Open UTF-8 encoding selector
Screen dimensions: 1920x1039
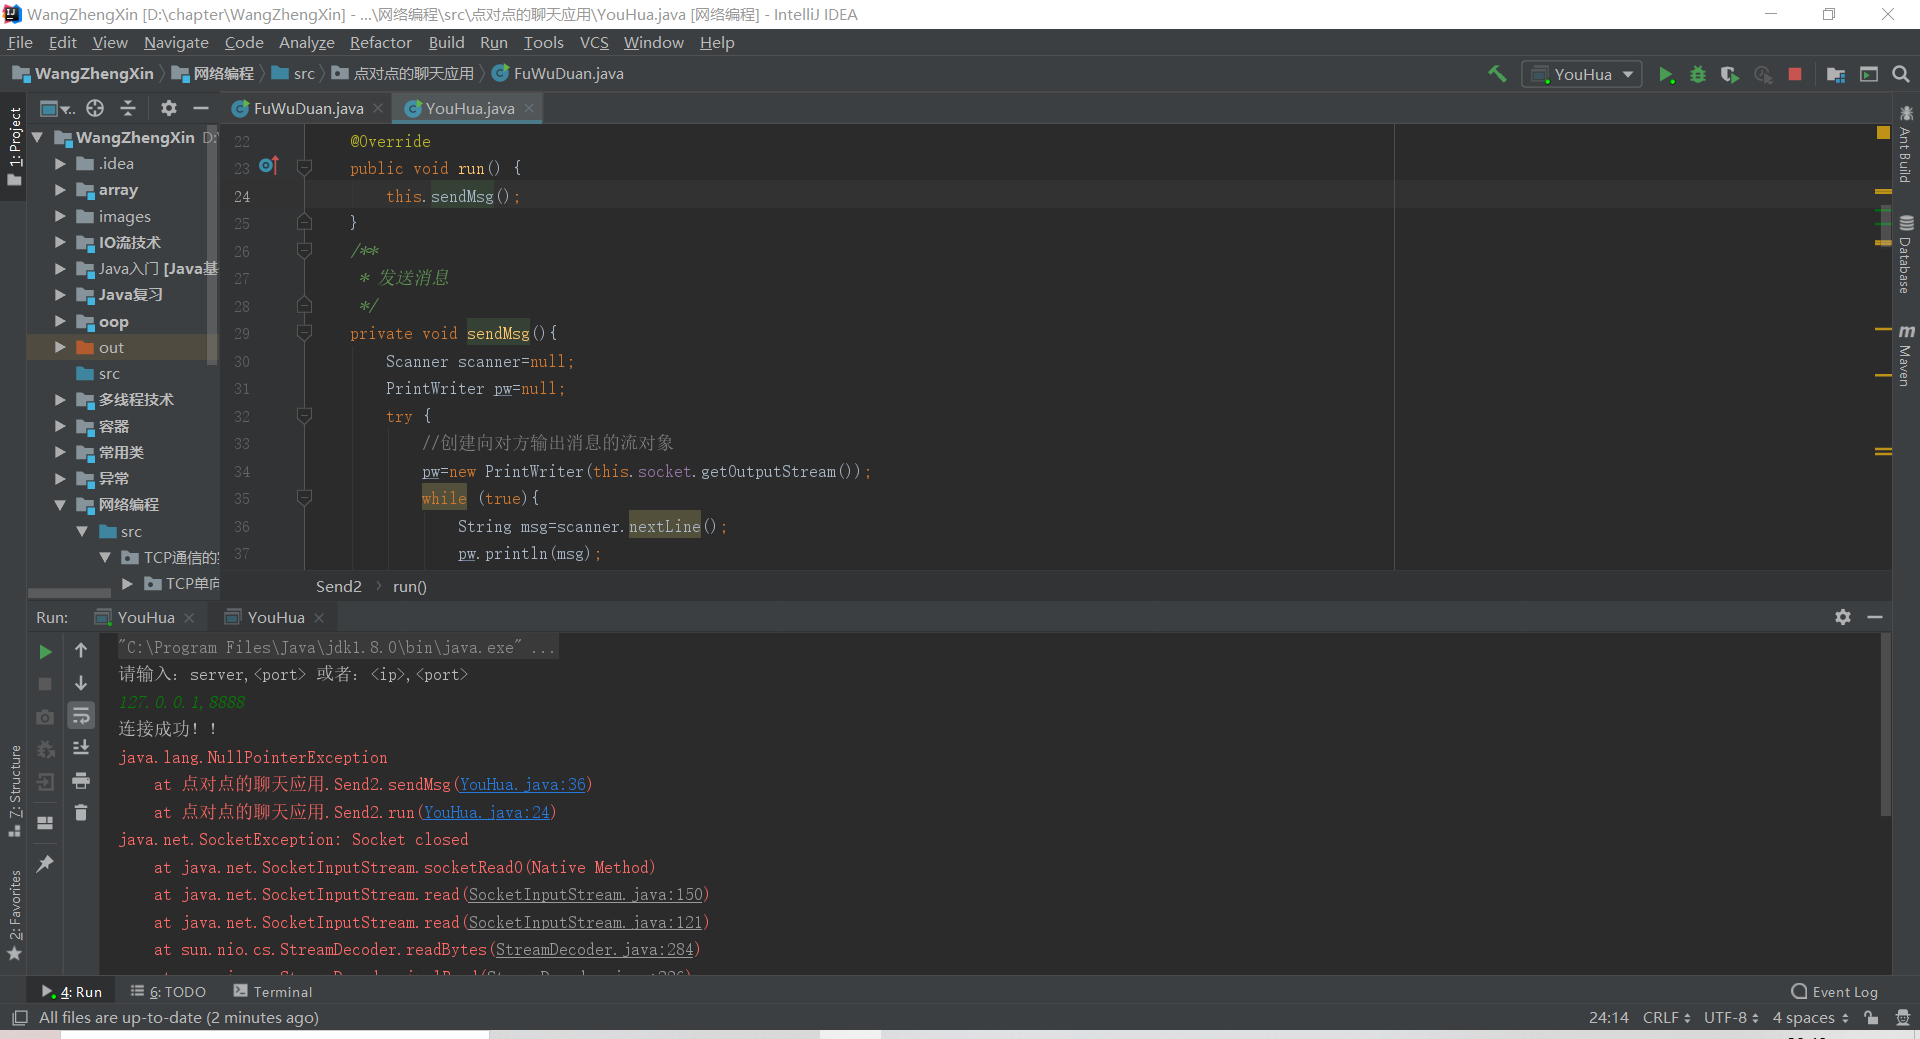pos(1731,1018)
